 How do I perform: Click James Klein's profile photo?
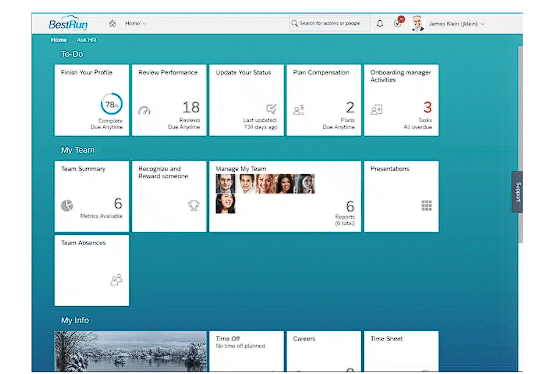(x=417, y=23)
